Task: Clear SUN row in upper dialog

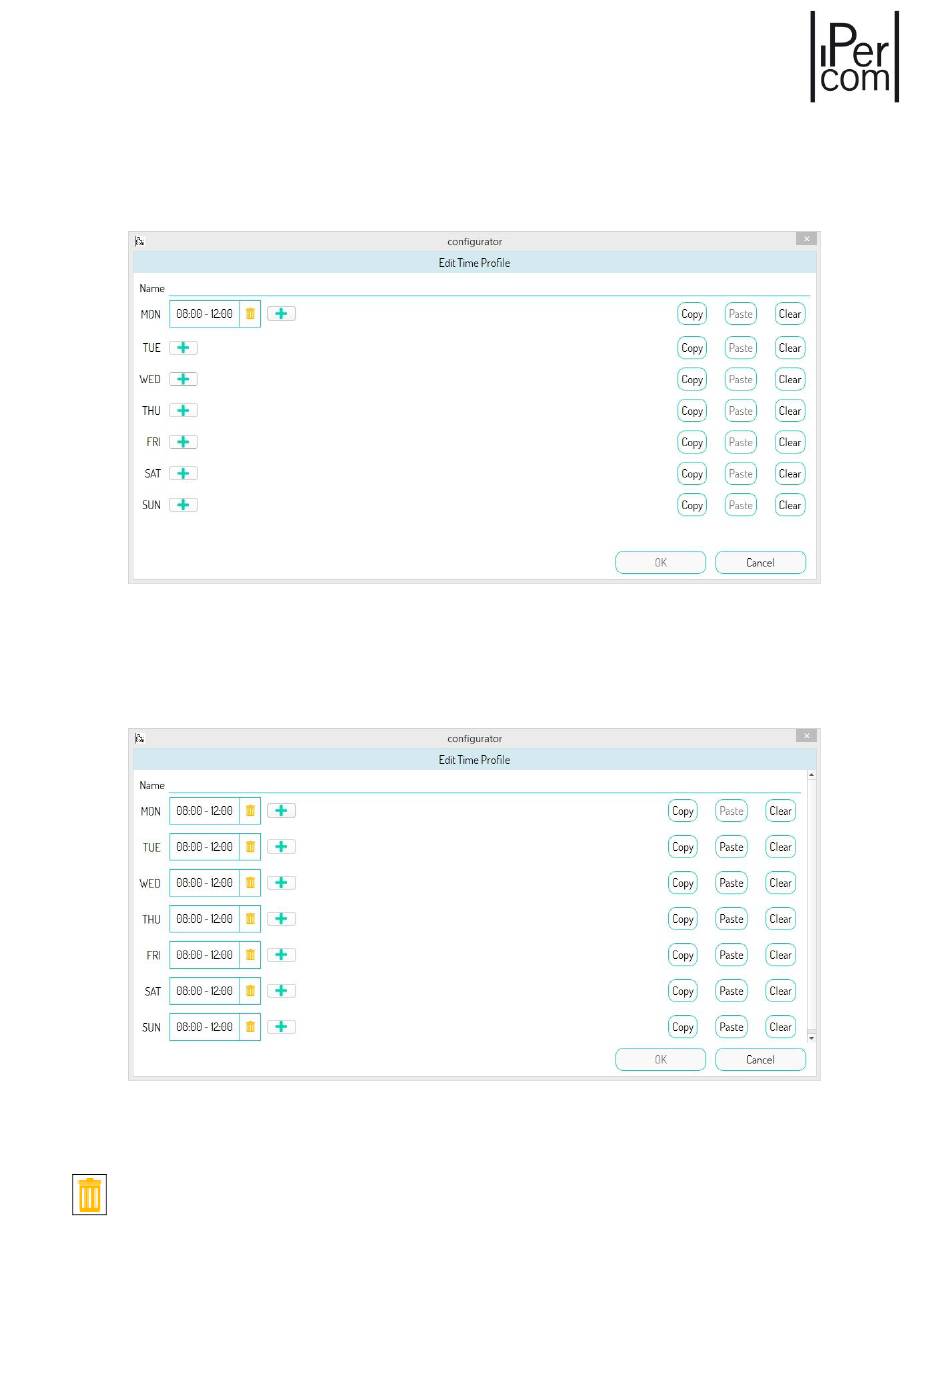Action: [790, 505]
